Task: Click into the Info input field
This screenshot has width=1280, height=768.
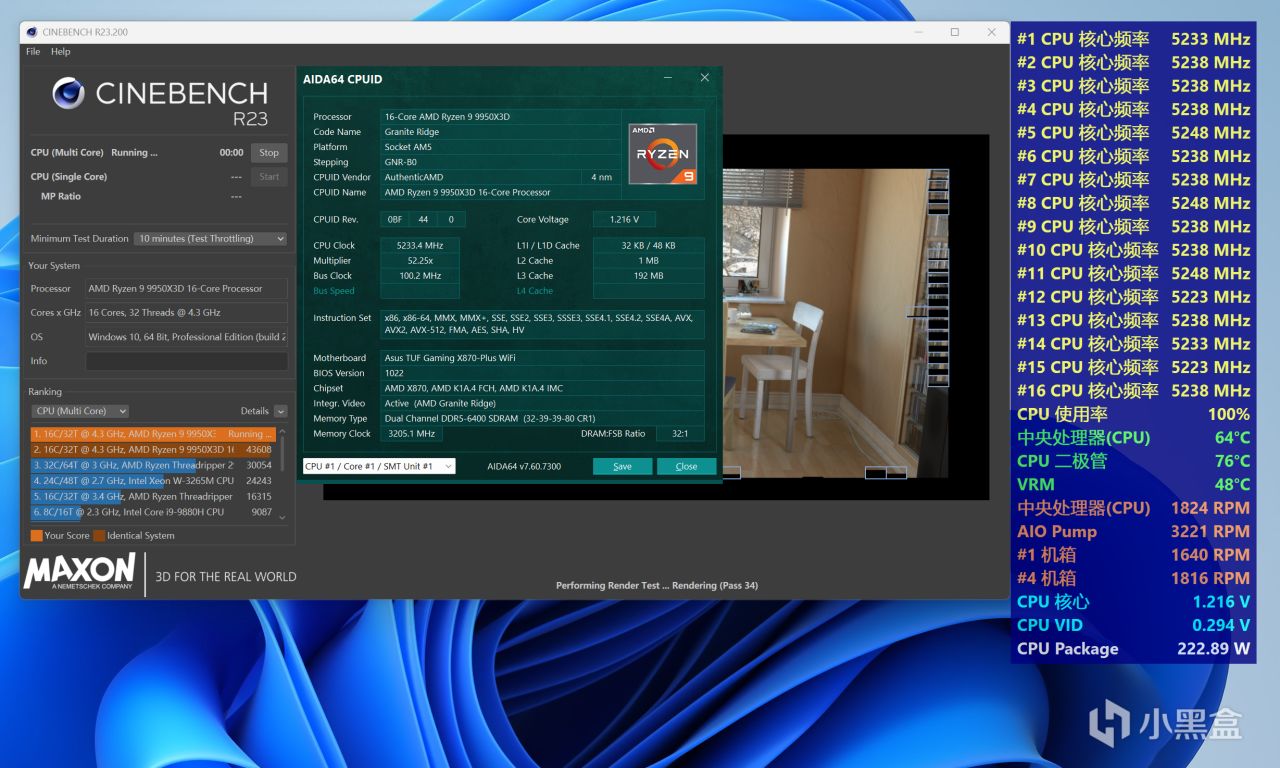Action: 186,361
